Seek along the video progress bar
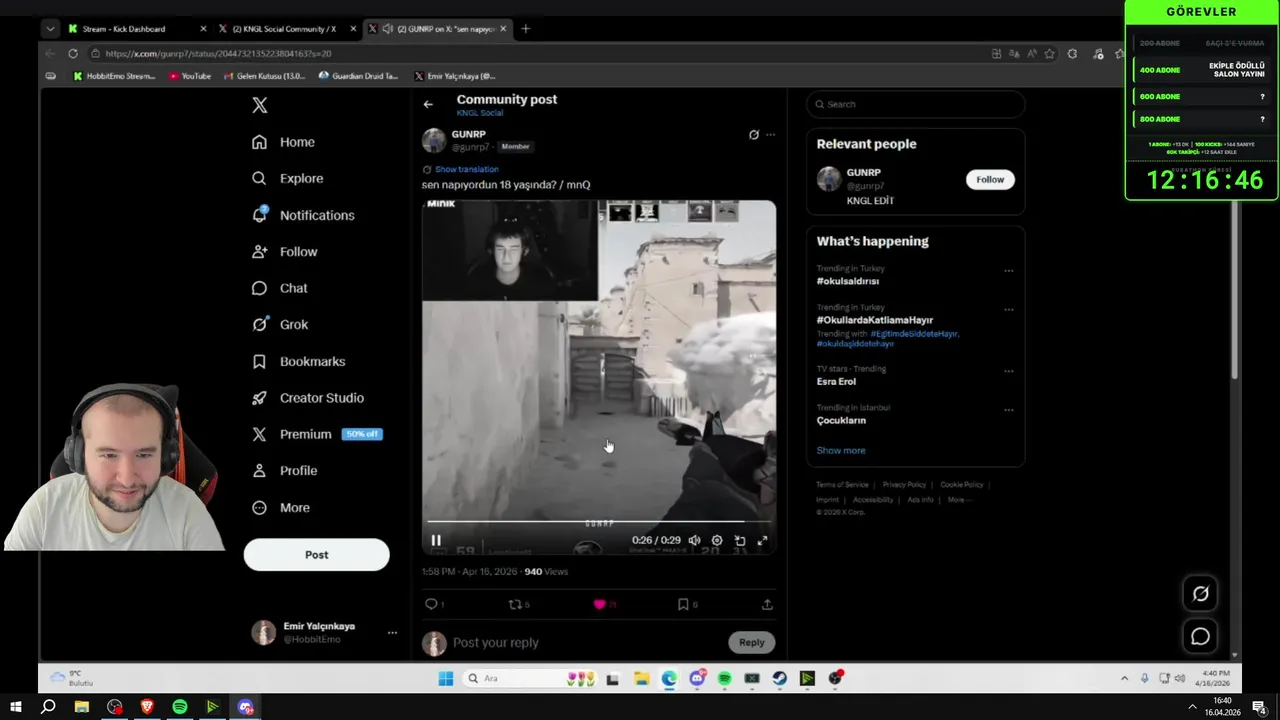The image size is (1280, 720). [x=599, y=521]
